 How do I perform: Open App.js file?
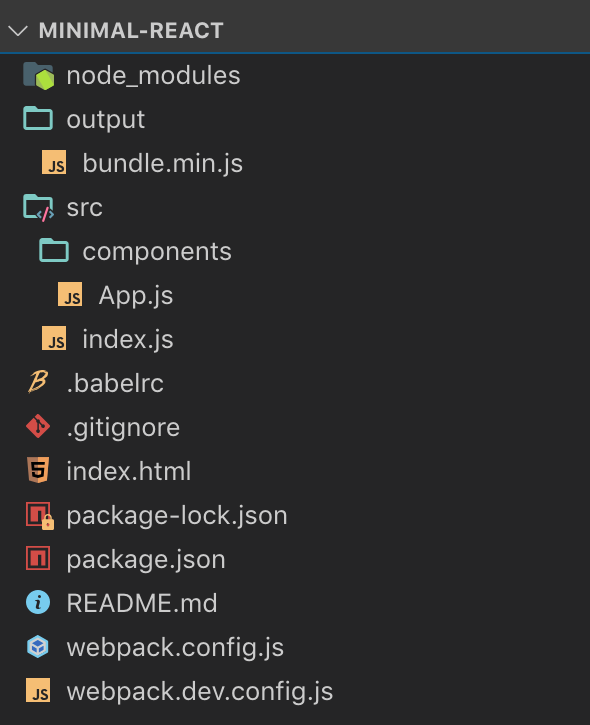(295, 295)
